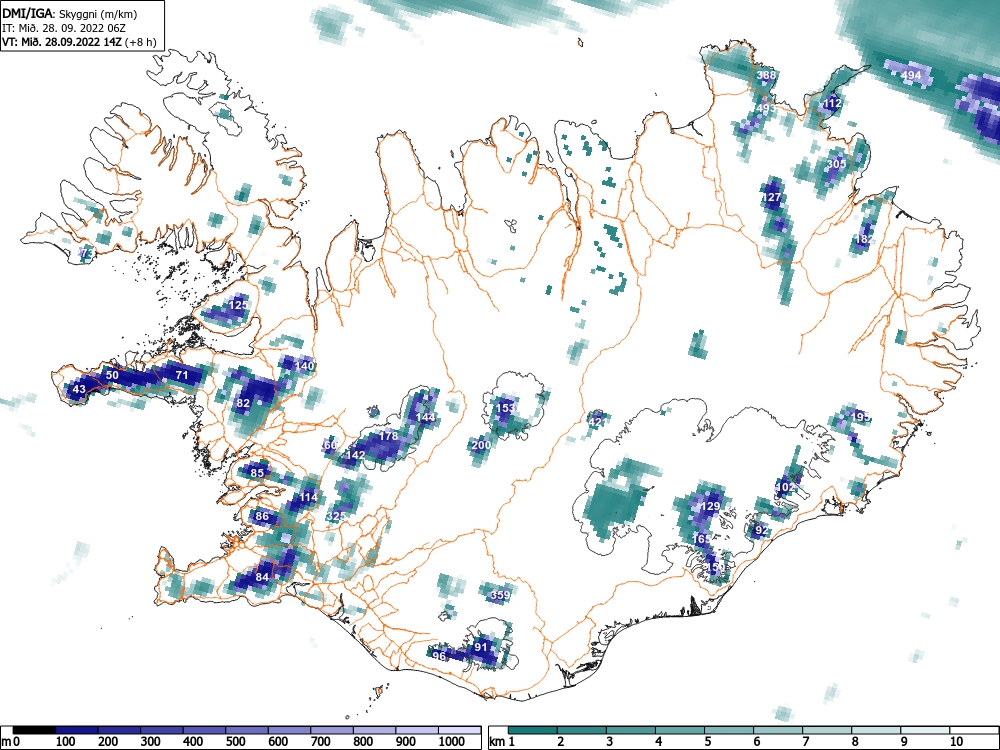Select the 112 visibility label

832,103
